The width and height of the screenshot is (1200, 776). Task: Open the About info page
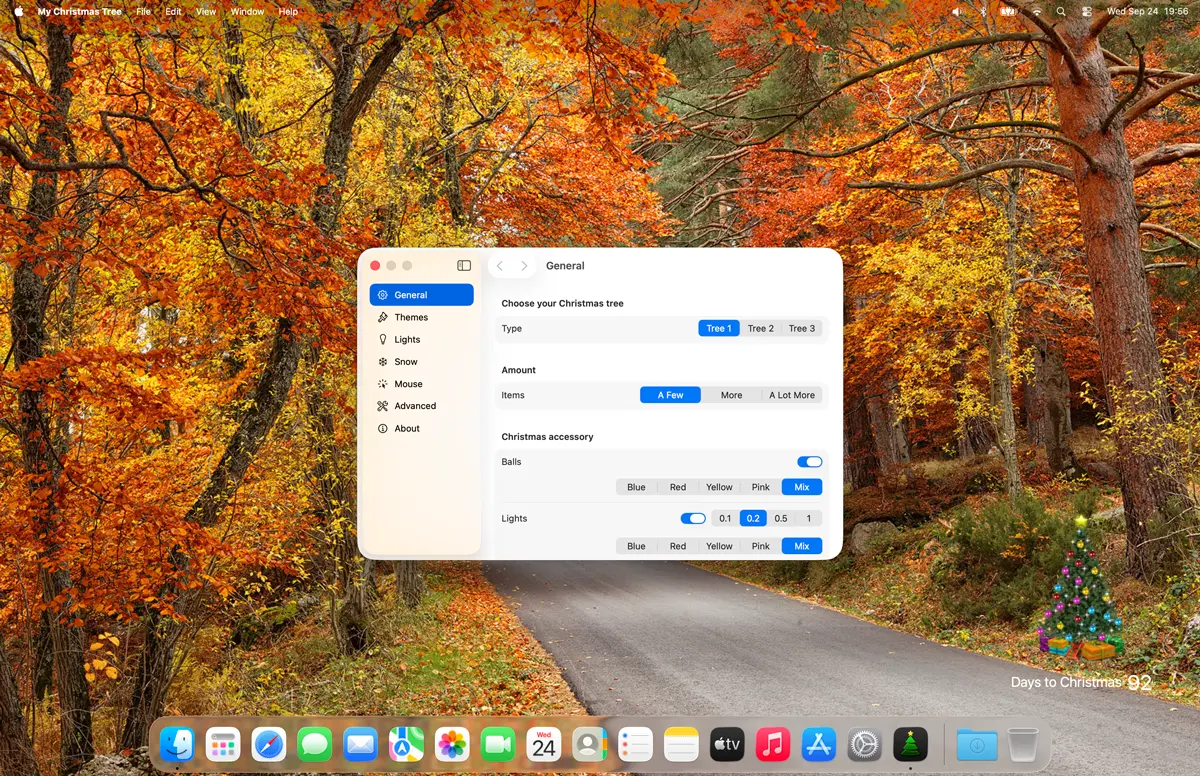[406, 428]
